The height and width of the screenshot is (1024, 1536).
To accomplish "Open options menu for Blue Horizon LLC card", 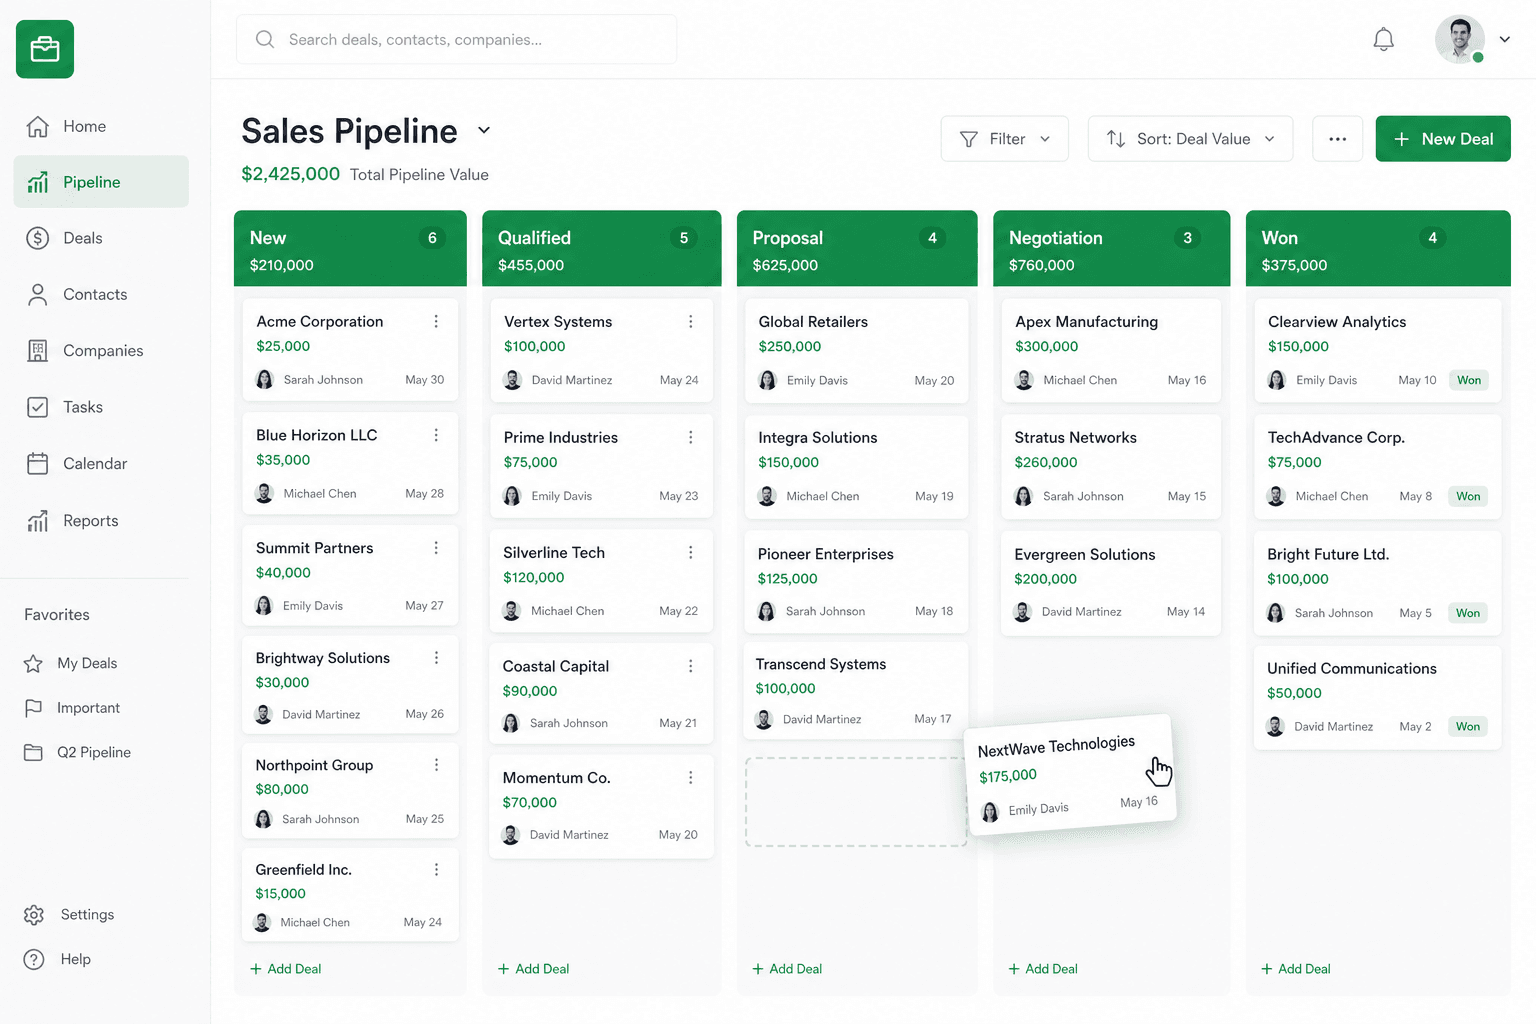I will click(x=436, y=435).
